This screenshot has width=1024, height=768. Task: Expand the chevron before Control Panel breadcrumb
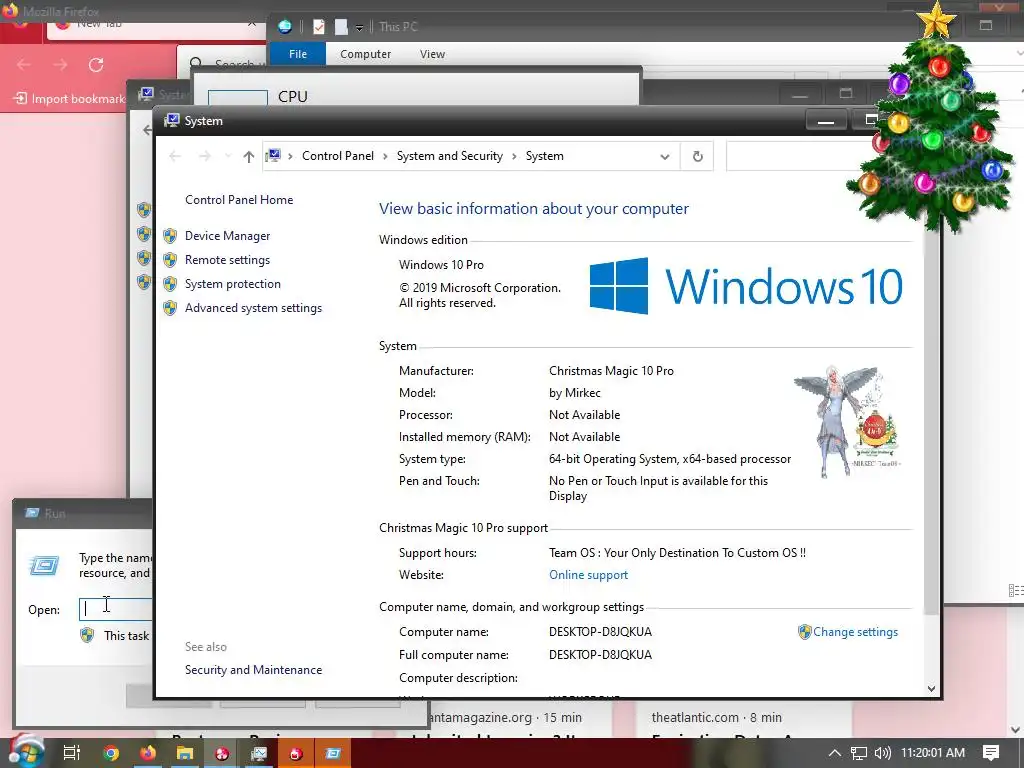pos(290,157)
